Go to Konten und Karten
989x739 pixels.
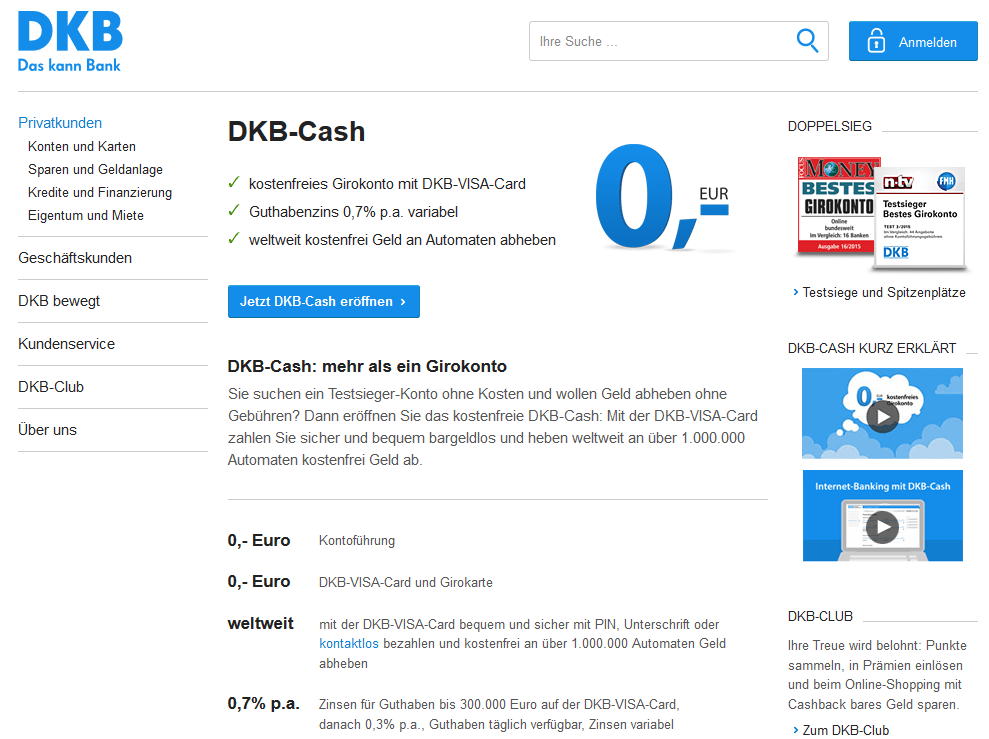pos(82,146)
